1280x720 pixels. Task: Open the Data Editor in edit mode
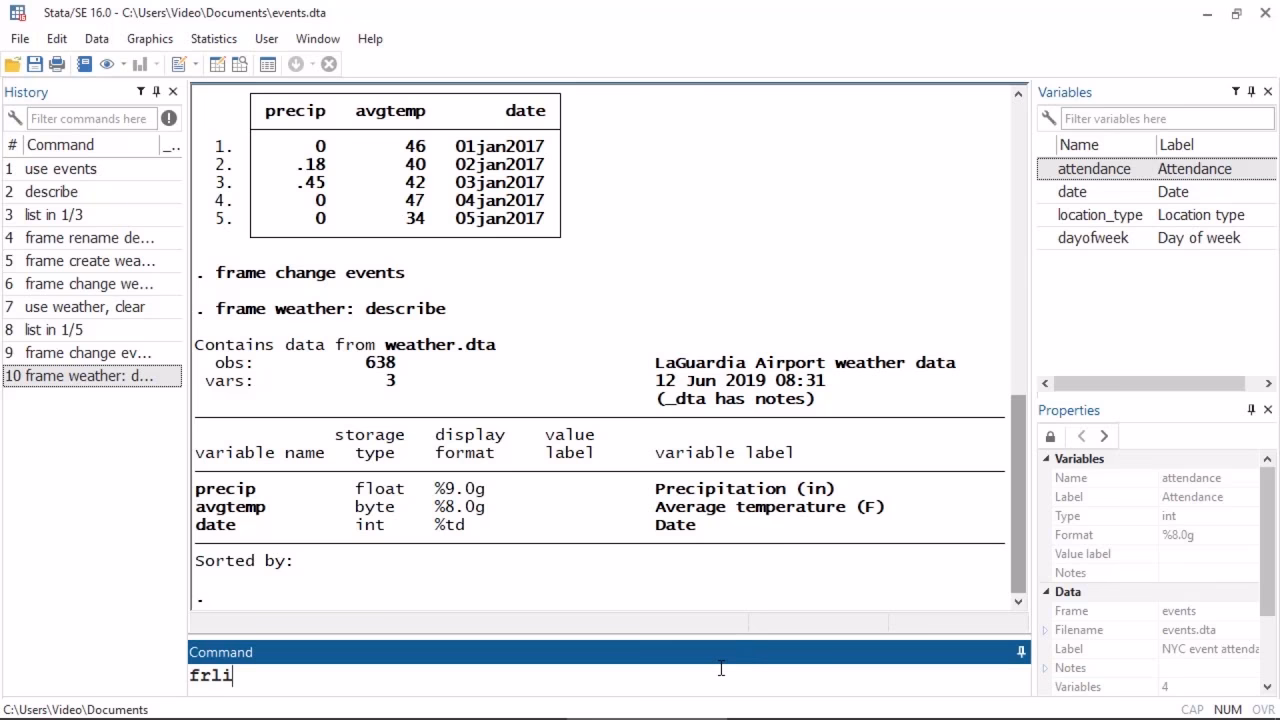tap(218, 64)
